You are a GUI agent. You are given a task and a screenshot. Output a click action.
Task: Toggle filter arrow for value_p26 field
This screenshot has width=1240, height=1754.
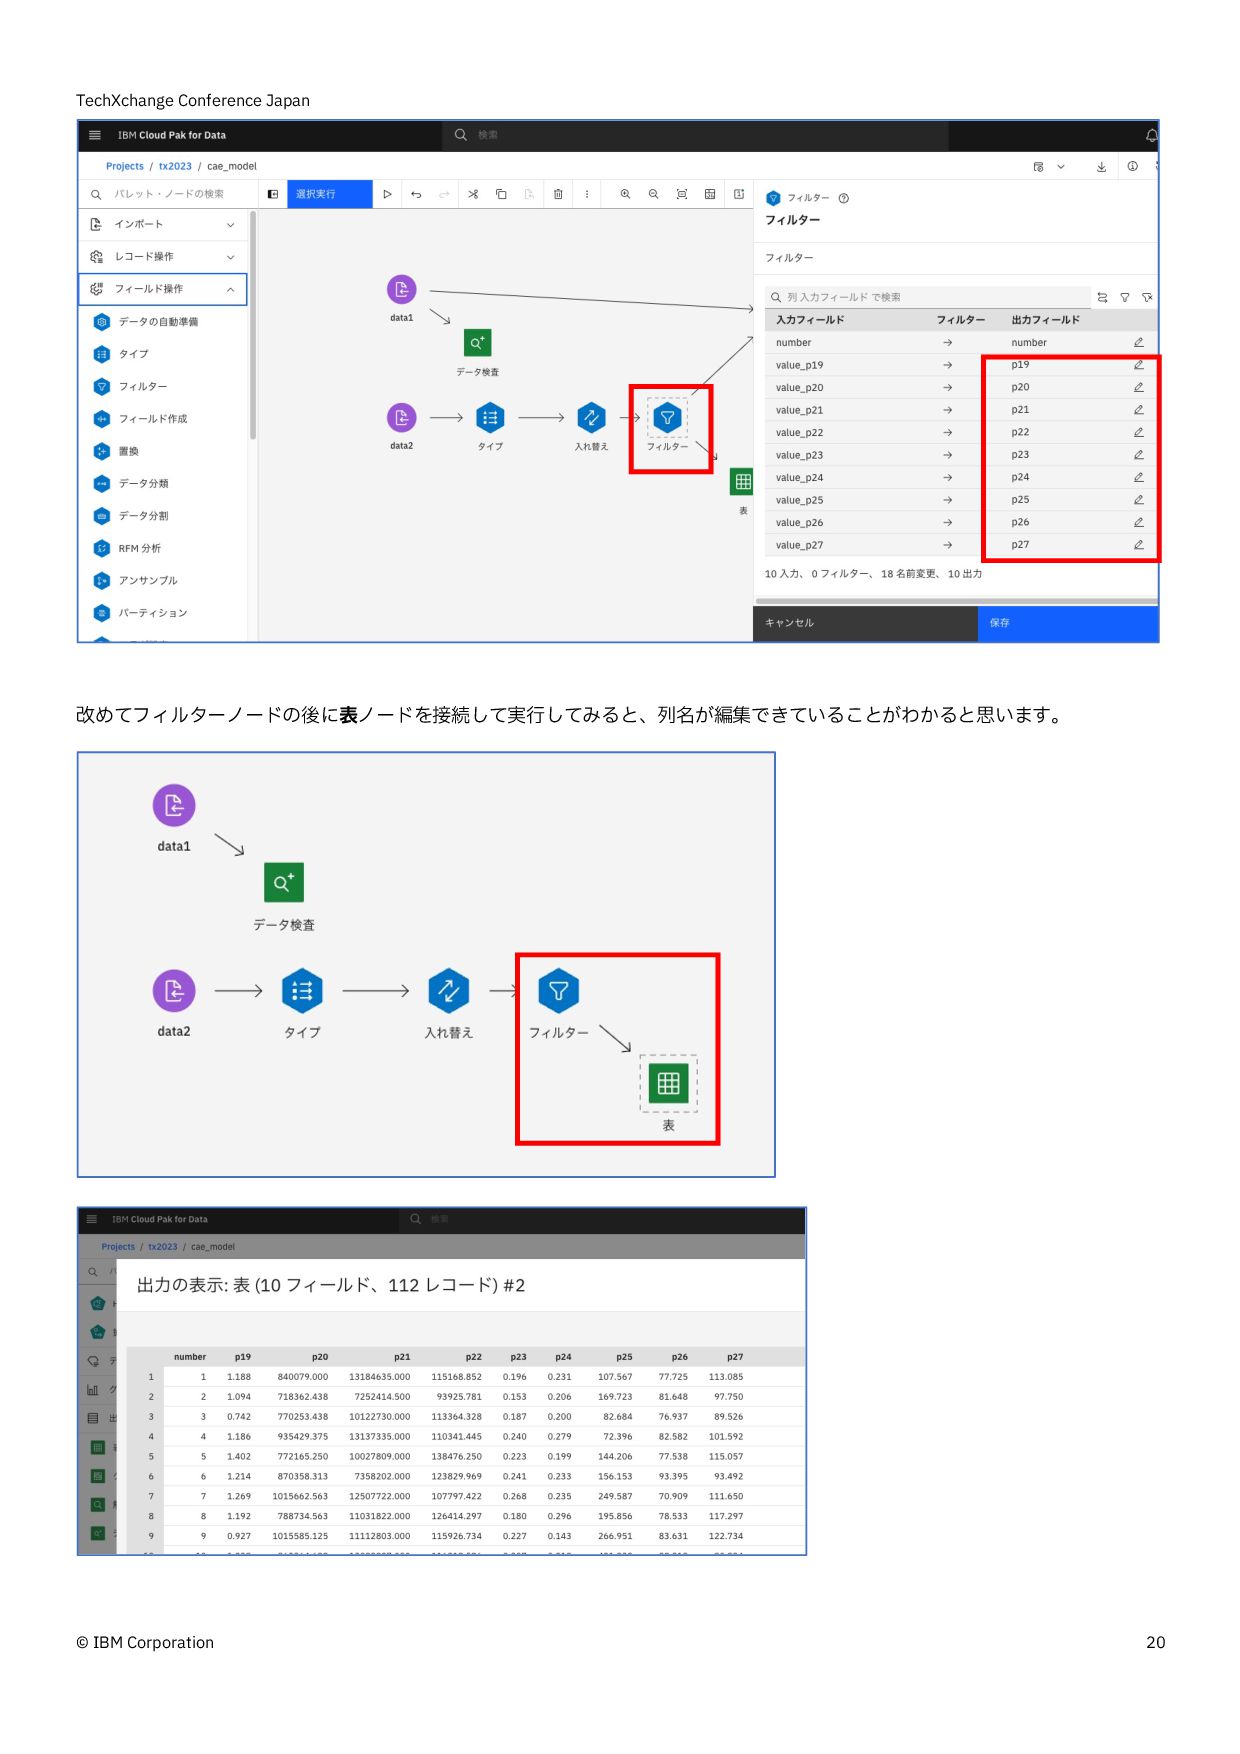[x=947, y=522]
